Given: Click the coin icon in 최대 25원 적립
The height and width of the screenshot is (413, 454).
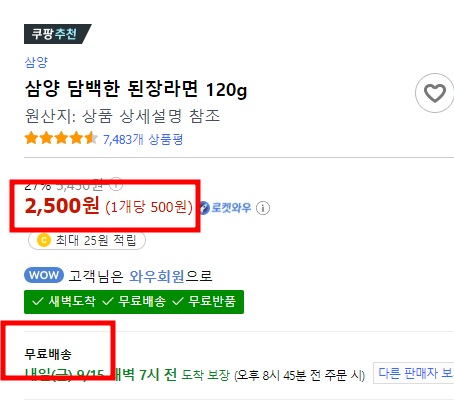Looking at the screenshot, I should click(44, 240).
